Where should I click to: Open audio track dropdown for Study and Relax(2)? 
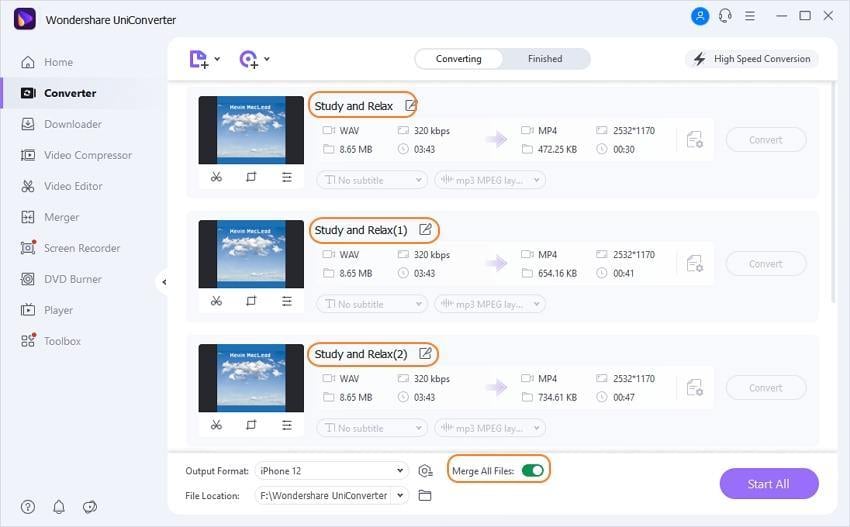490,428
